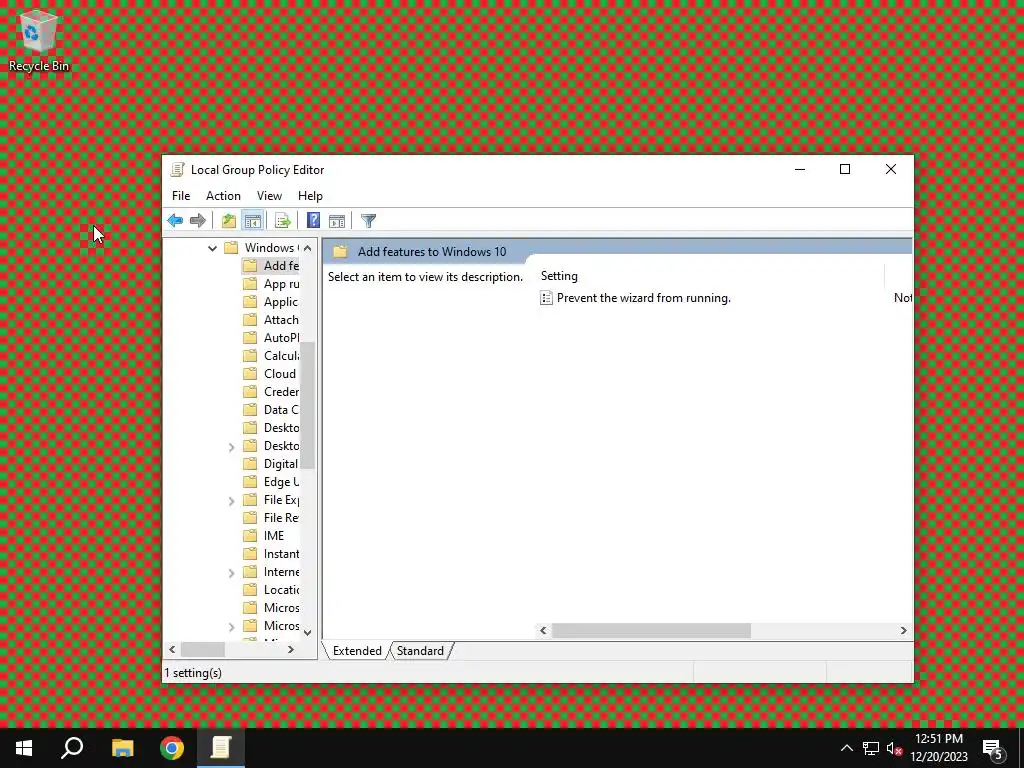The image size is (1024, 768).
Task: Click the Group Policy Editor taskbar button
Action: tap(221, 748)
